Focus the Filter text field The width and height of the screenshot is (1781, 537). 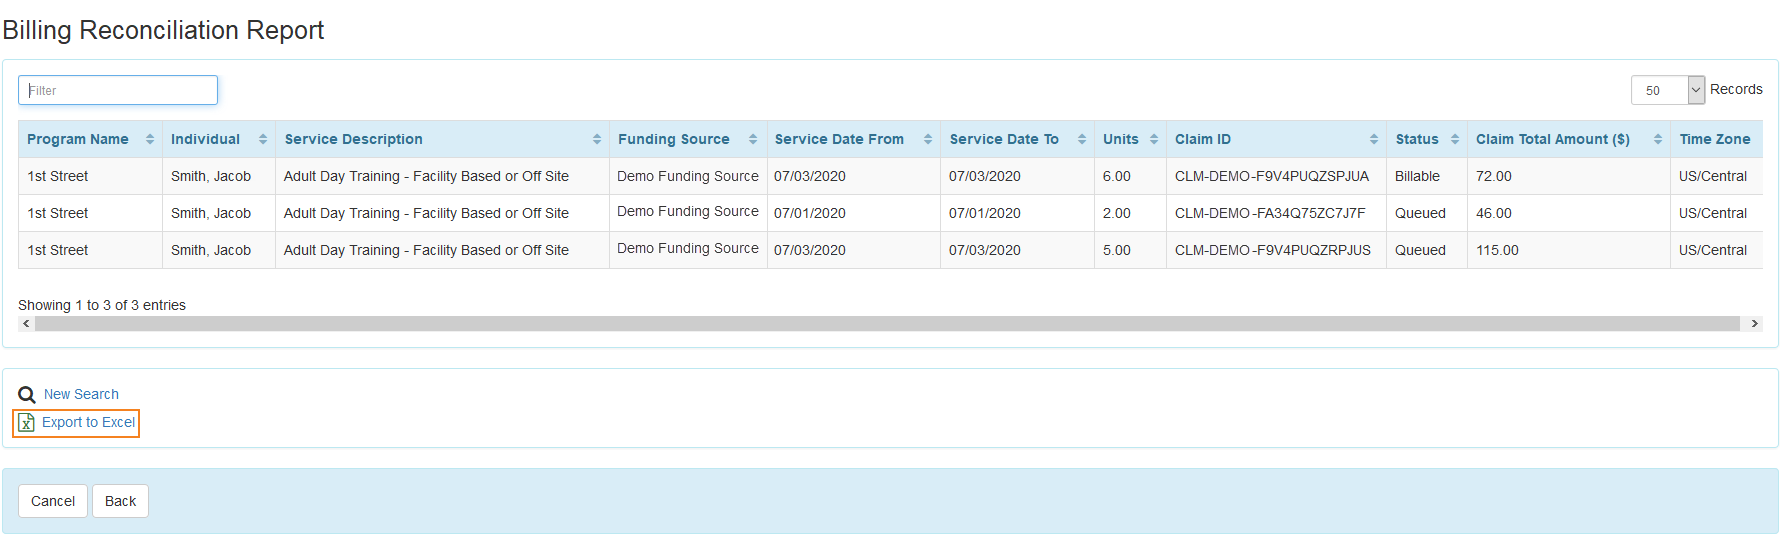[x=118, y=90]
